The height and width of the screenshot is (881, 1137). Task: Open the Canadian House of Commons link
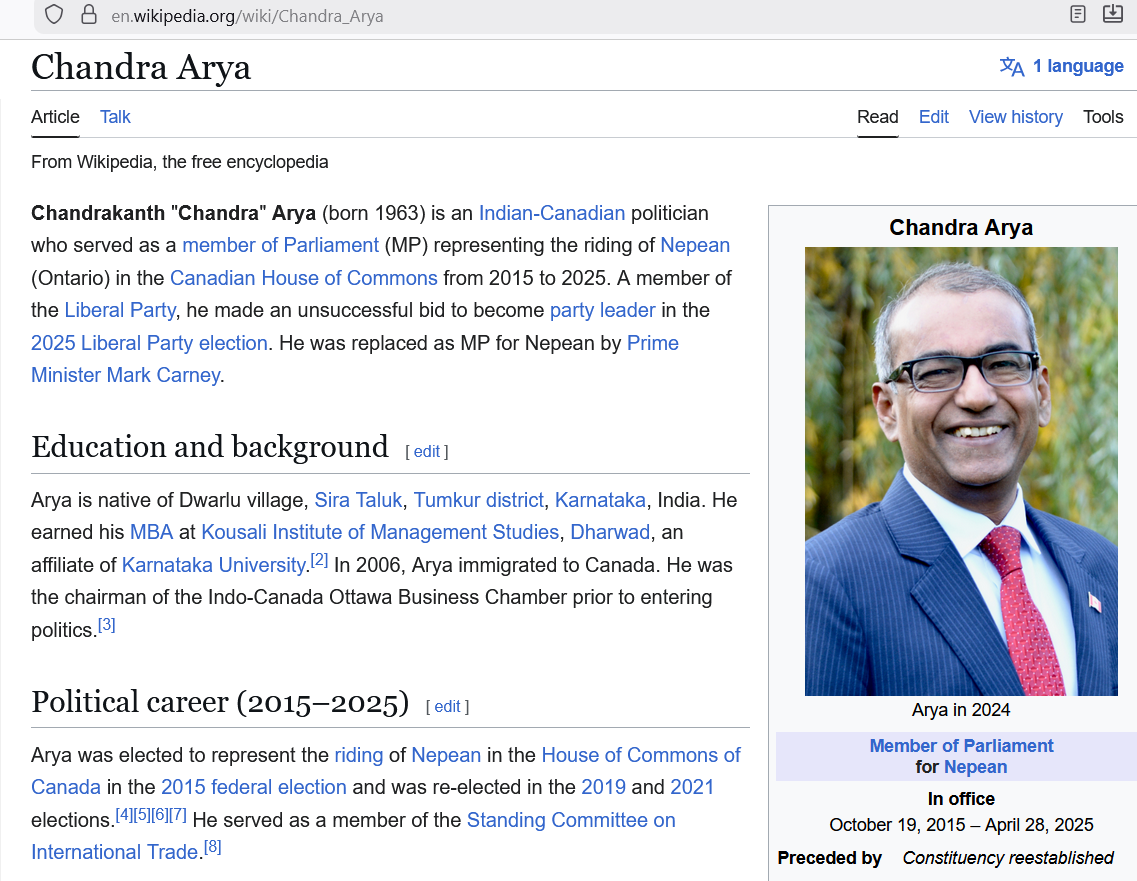304,278
